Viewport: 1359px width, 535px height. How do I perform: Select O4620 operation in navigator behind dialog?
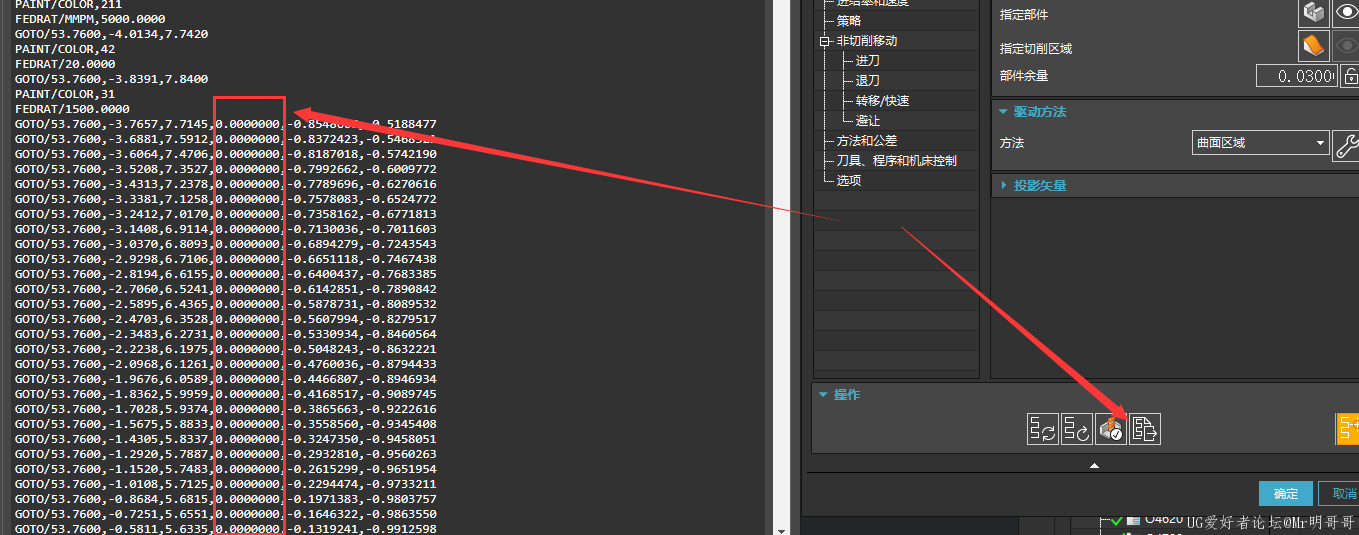tap(1164, 520)
